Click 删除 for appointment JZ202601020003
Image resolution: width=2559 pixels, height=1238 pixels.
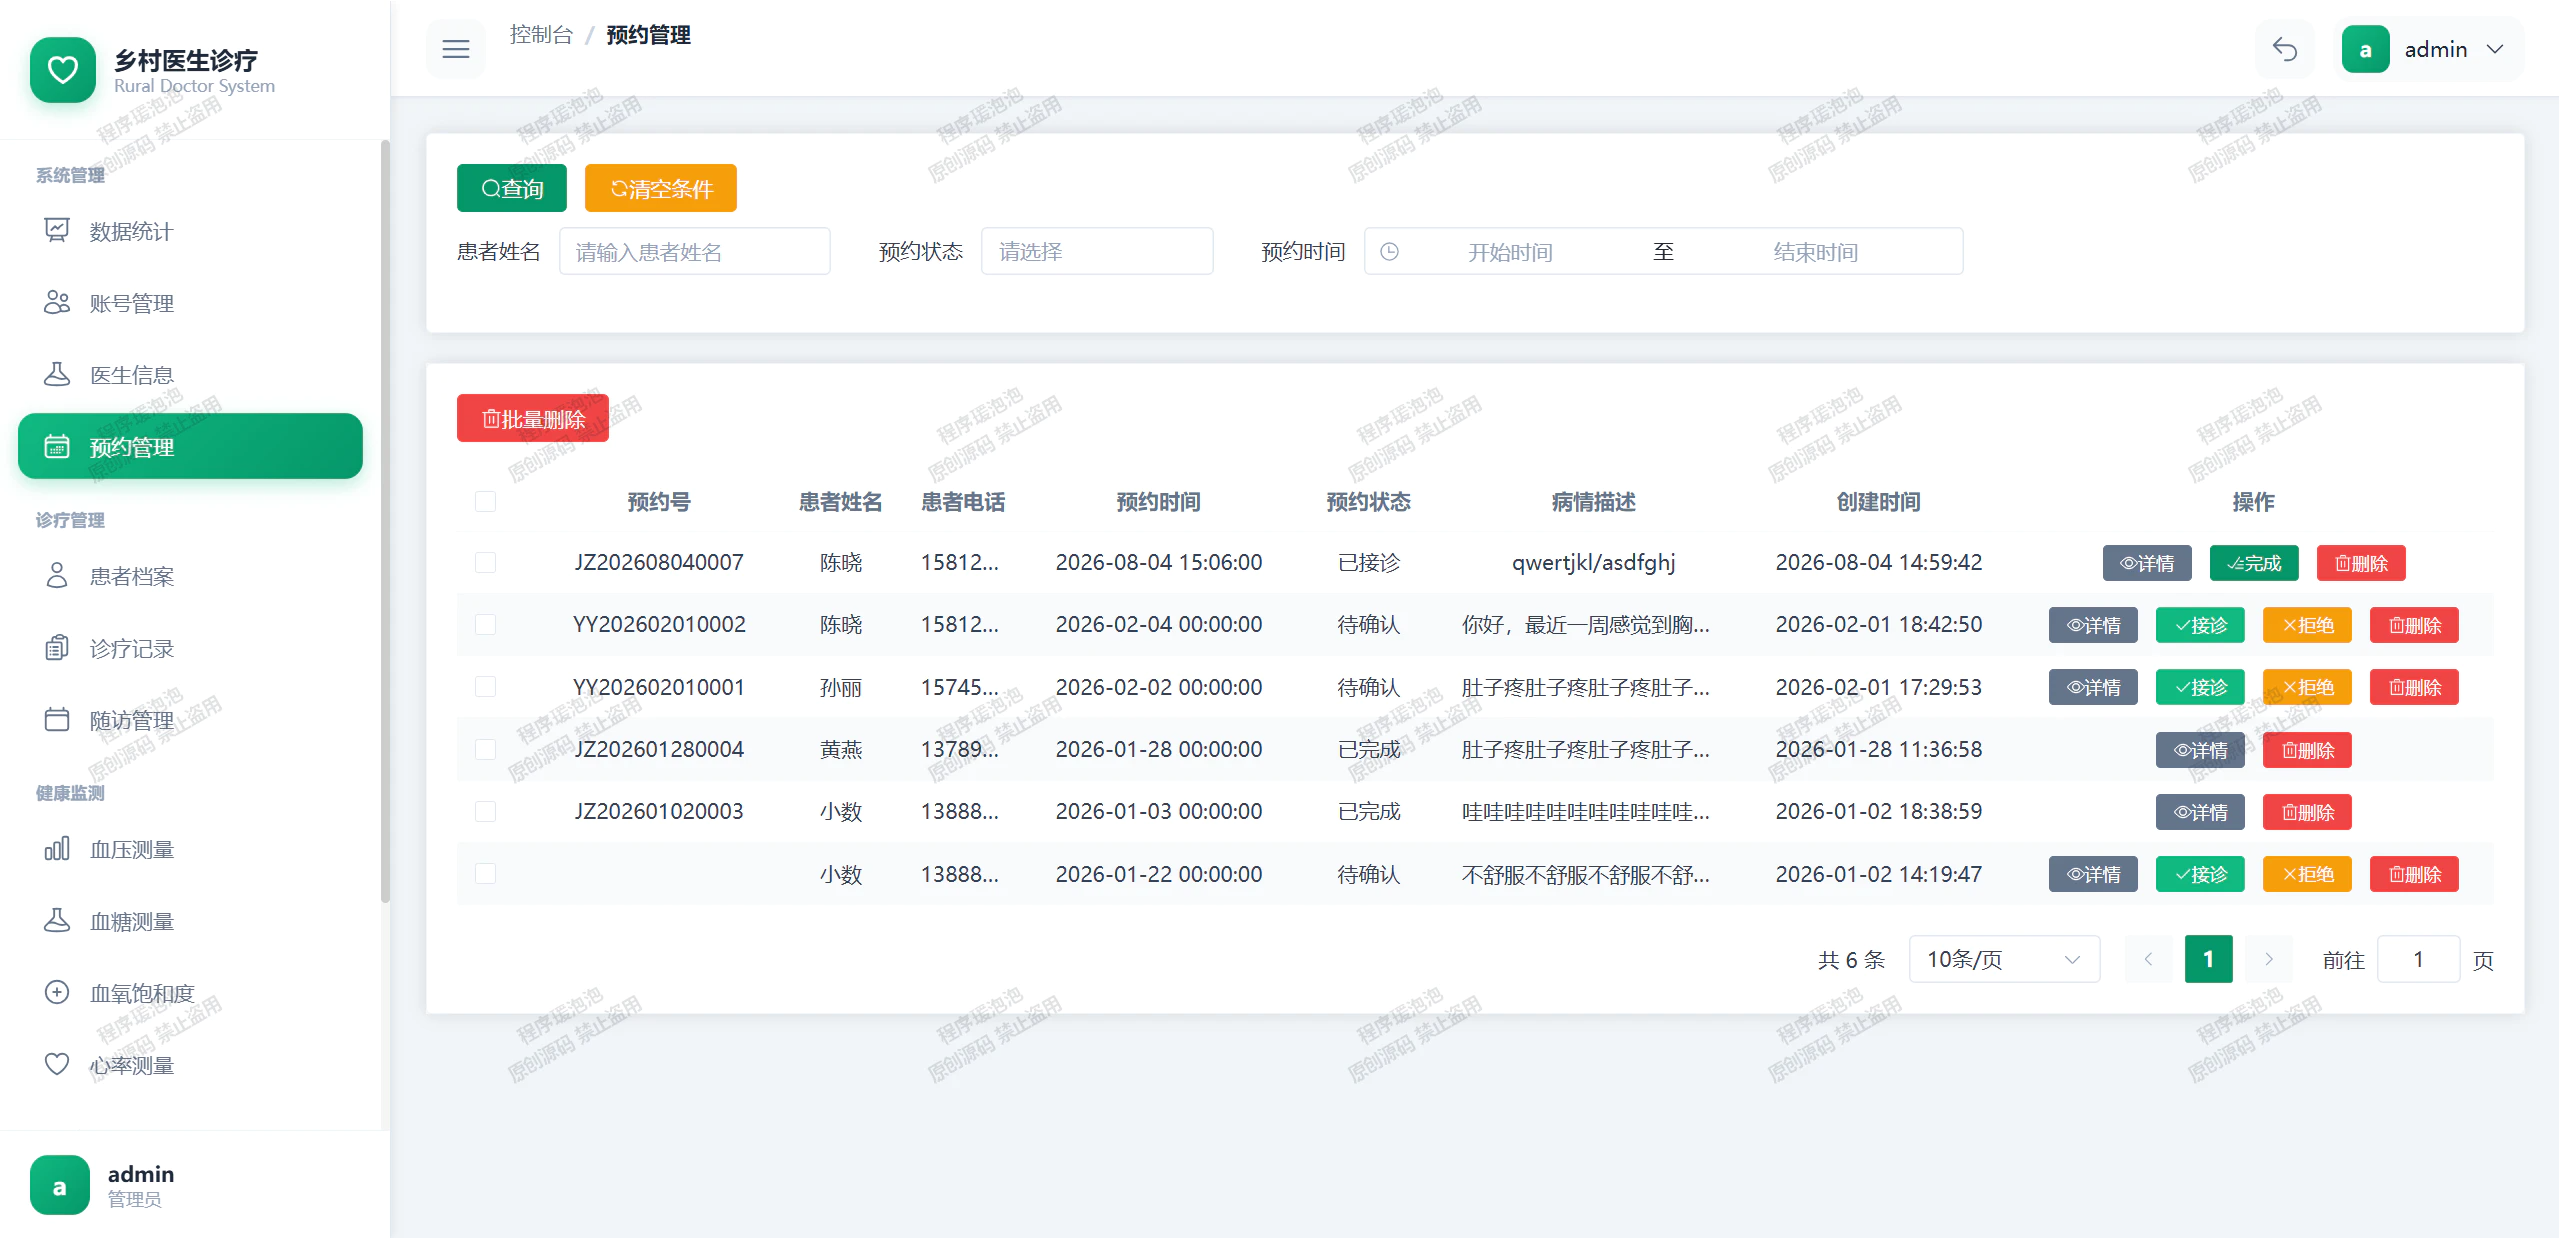[x=2307, y=812]
